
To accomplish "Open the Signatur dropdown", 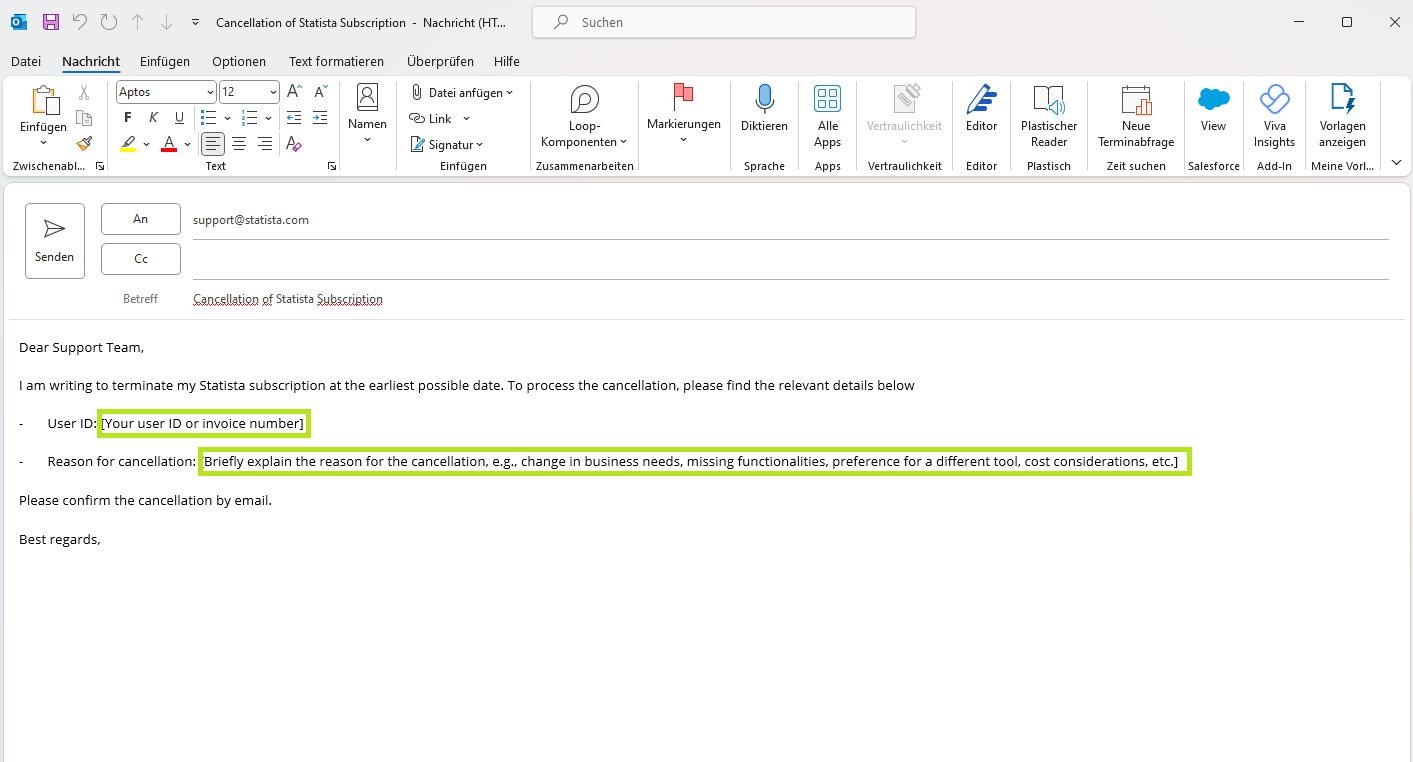I will [x=447, y=144].
